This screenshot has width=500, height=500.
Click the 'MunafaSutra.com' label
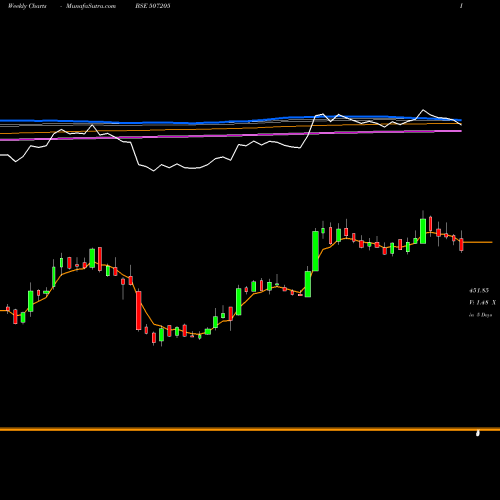coord(91,6)
